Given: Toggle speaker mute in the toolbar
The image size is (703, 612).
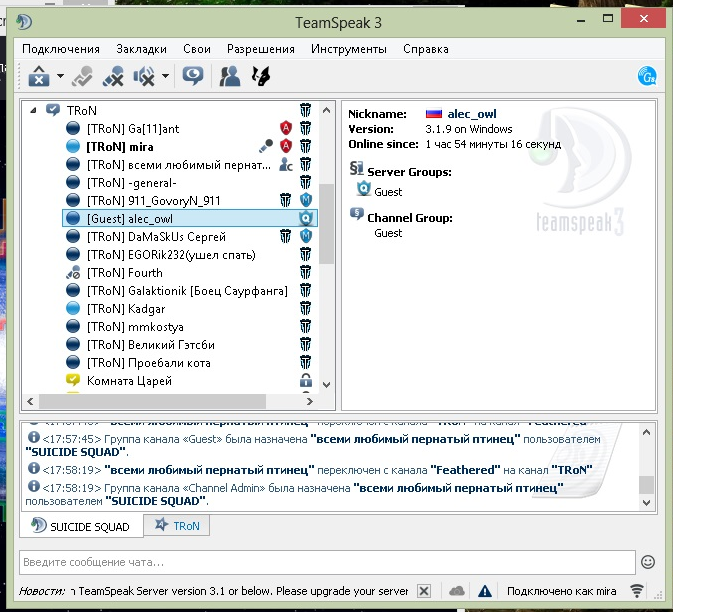Looking at the screenshot, I should tap(144, 76).
